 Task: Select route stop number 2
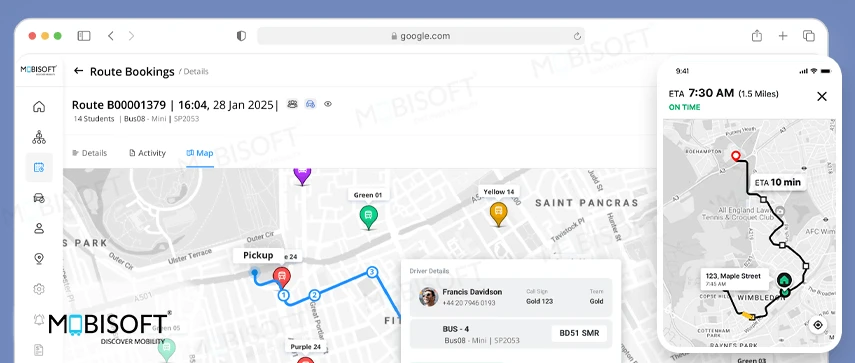(x=314, y=295)
